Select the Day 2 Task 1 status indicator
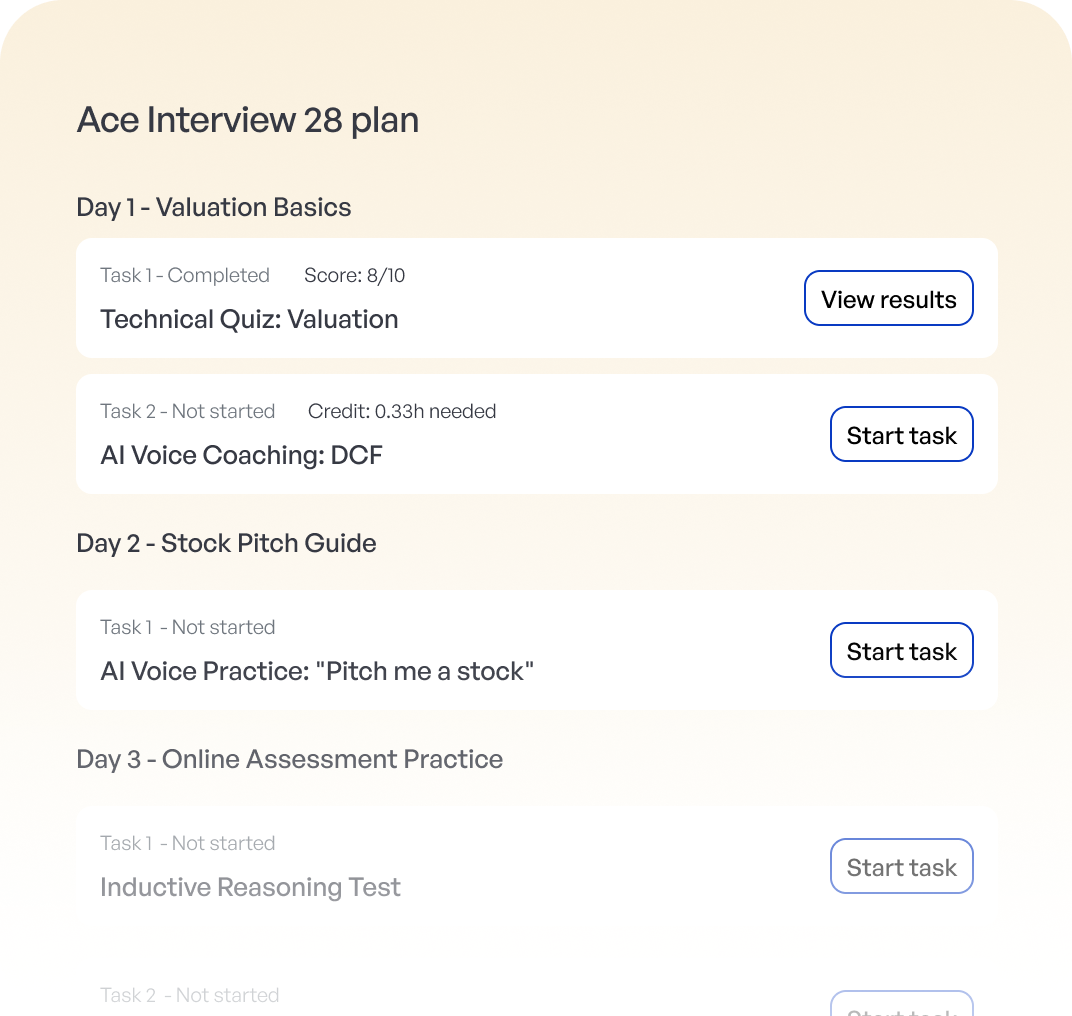Viewport: 1072px width, 1016px height. pos(187,627)
